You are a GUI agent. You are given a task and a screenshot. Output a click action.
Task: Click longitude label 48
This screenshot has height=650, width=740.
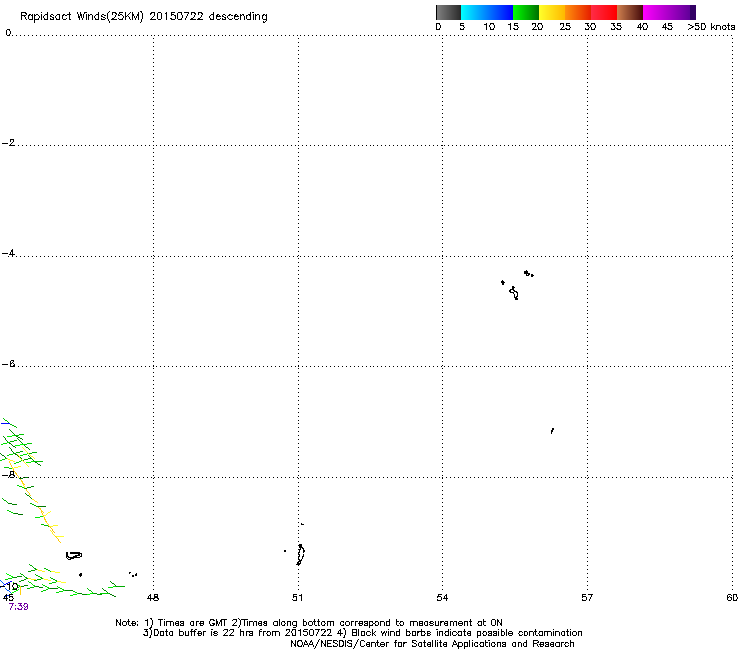point(153,598)
